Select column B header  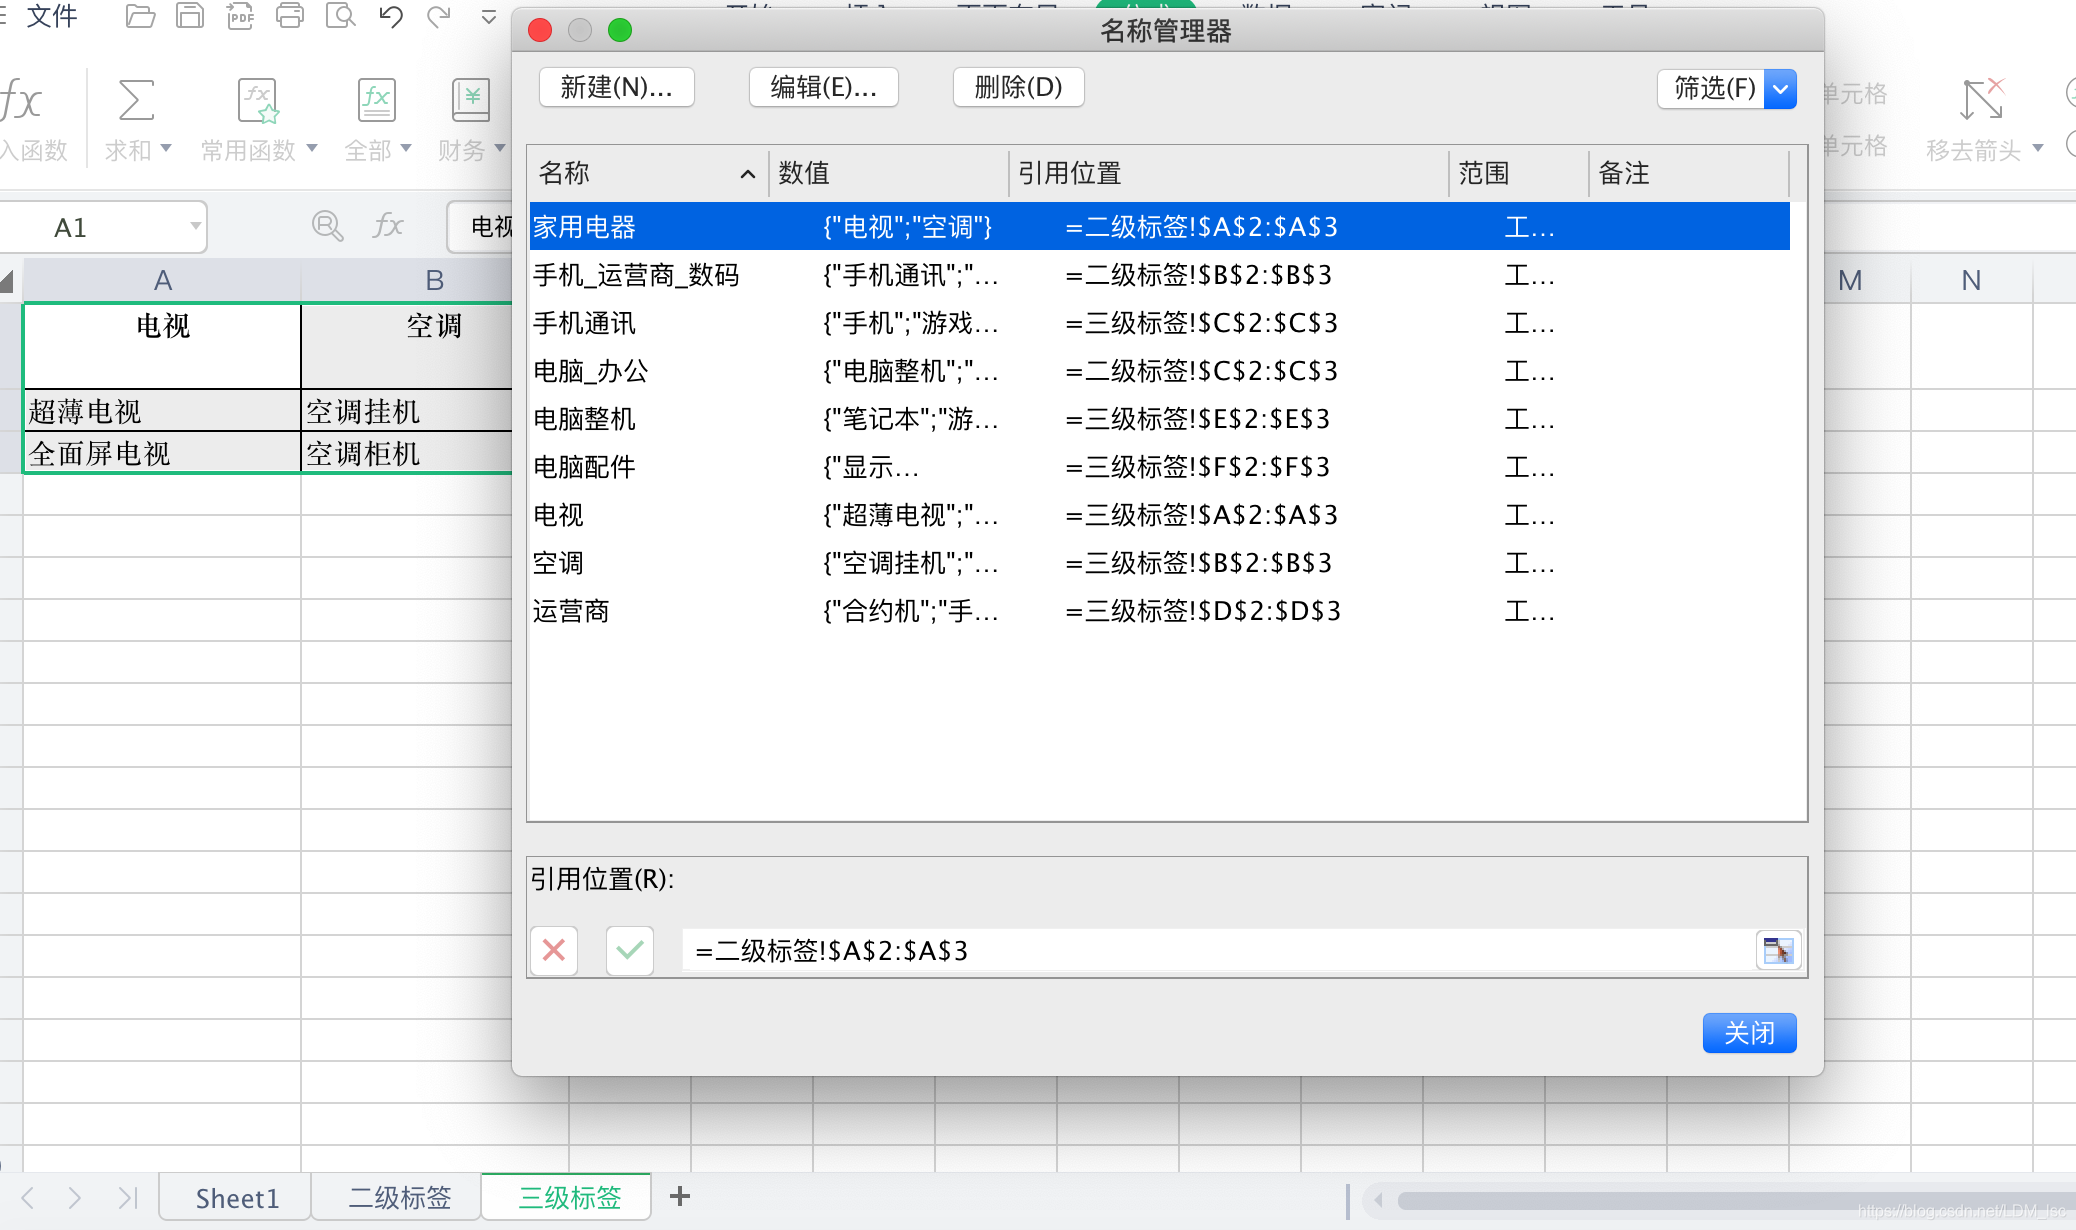point(433,280)
